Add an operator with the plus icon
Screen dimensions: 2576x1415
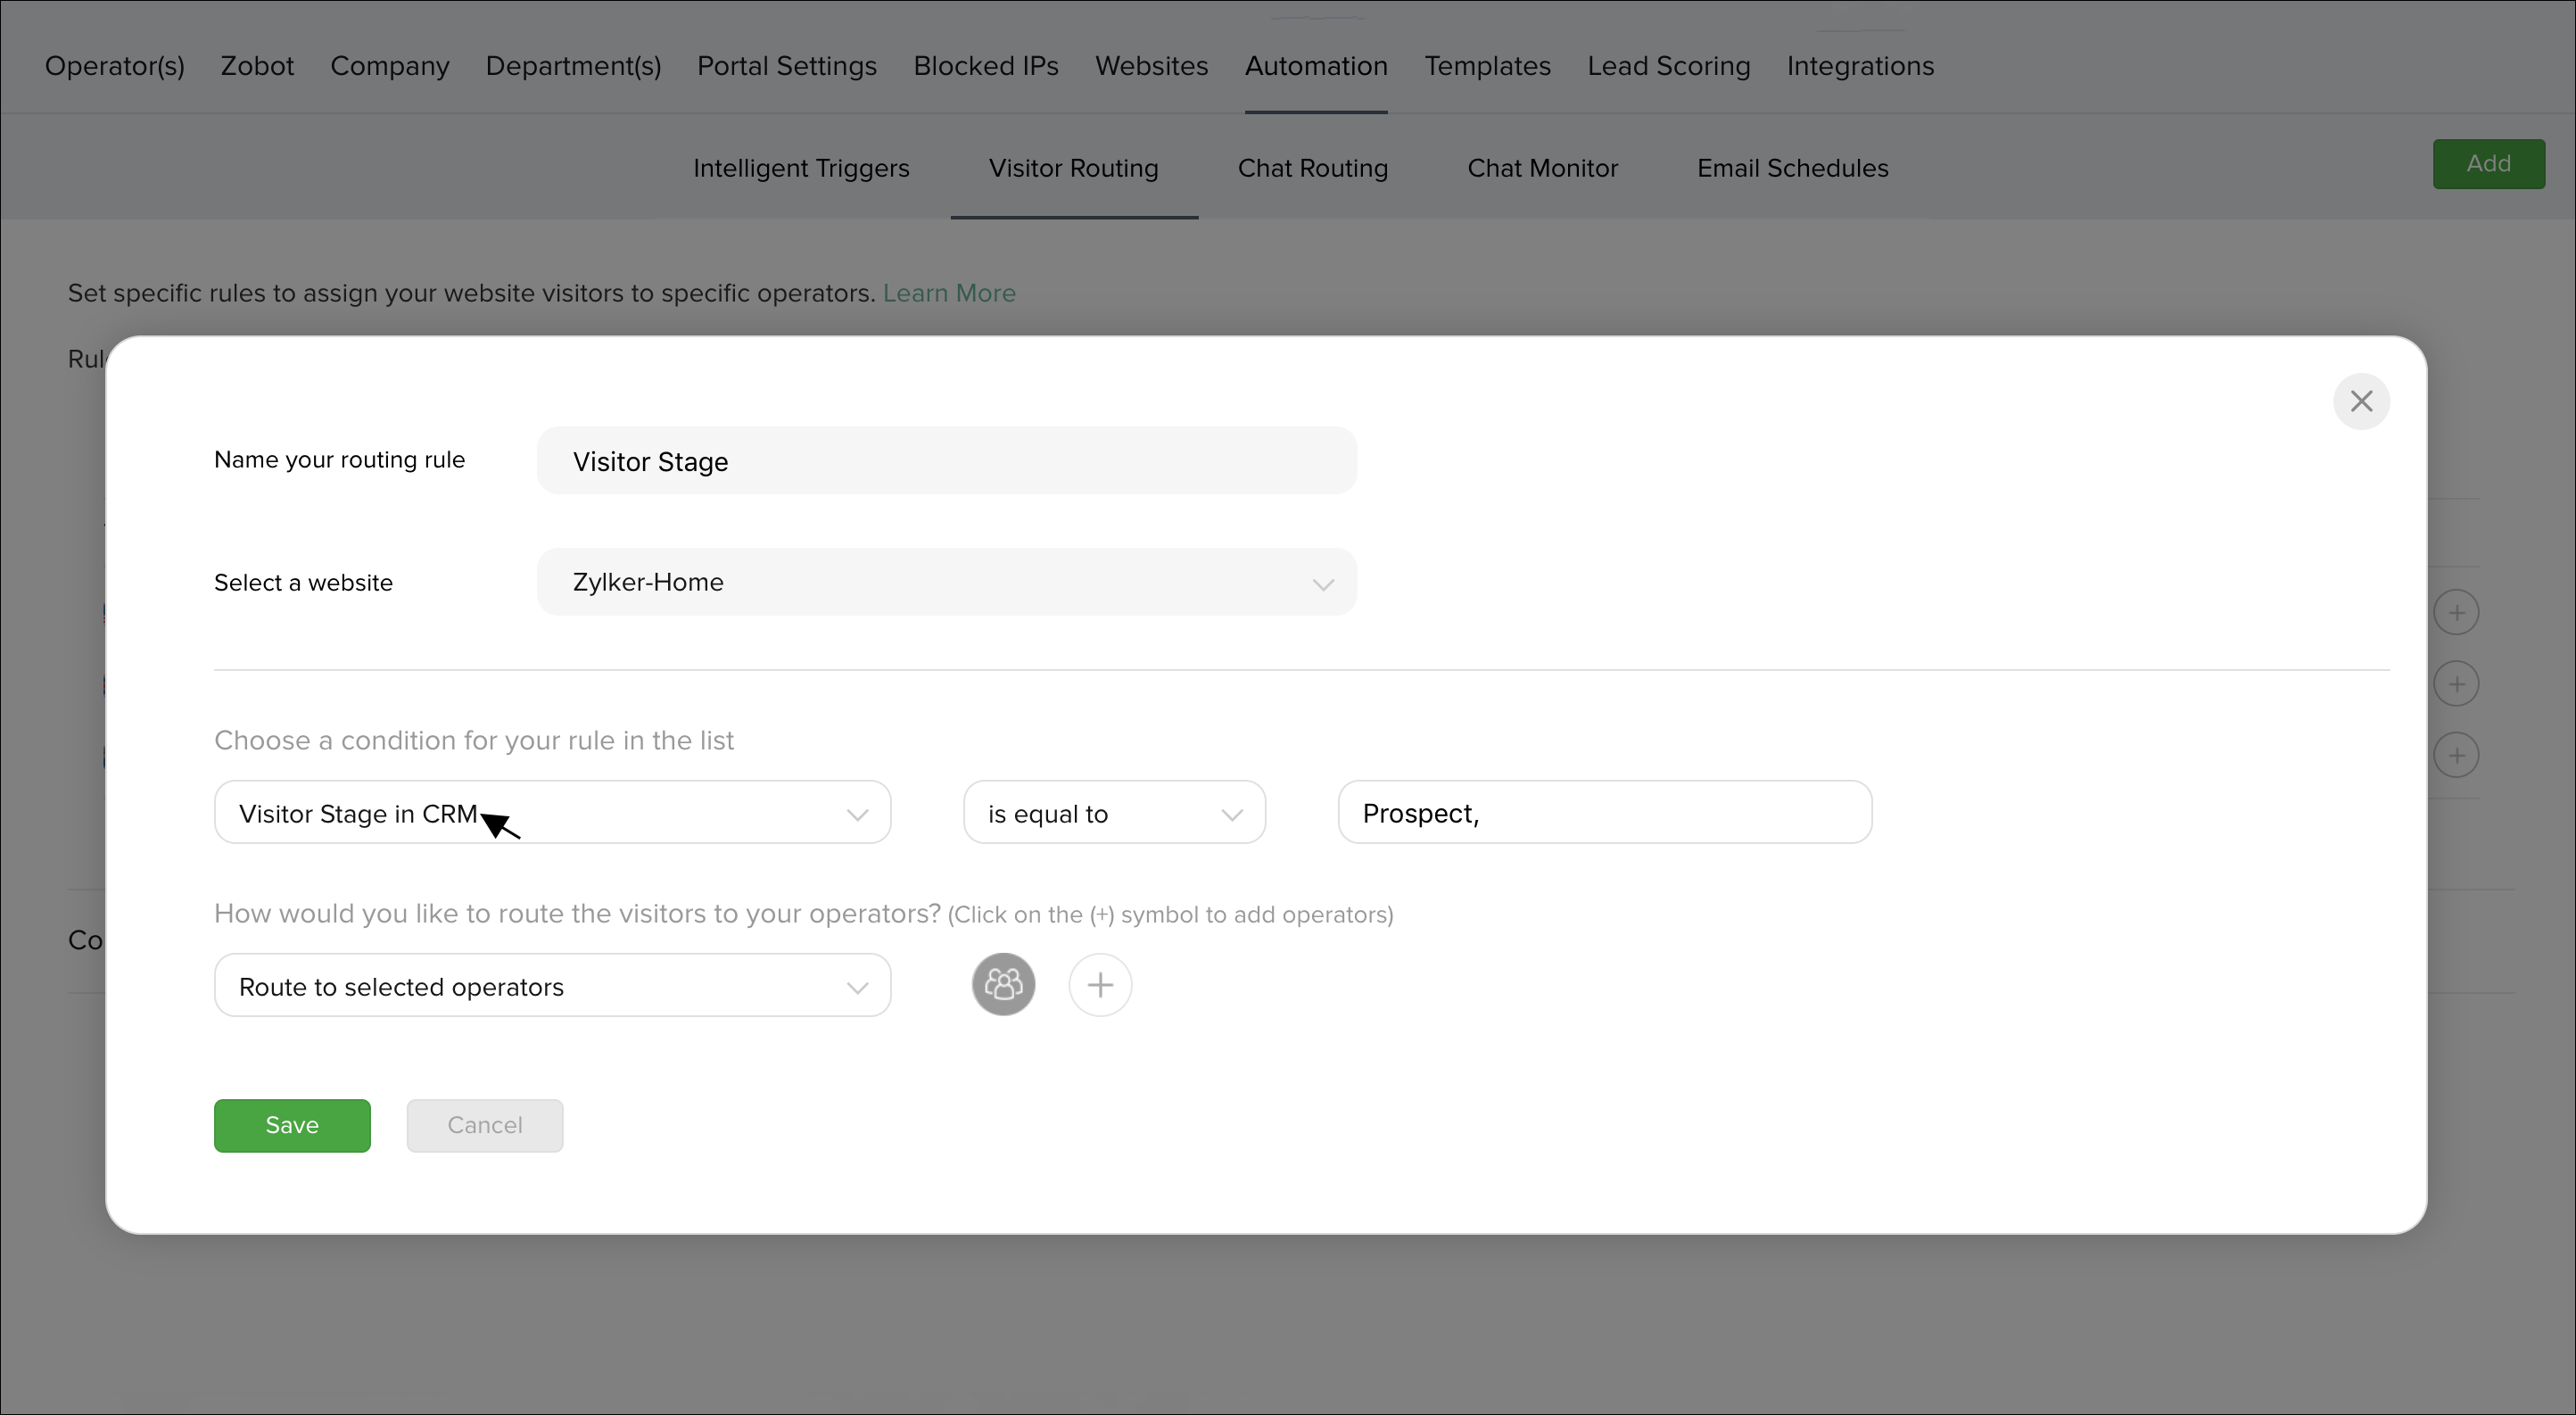[1100, 985]
